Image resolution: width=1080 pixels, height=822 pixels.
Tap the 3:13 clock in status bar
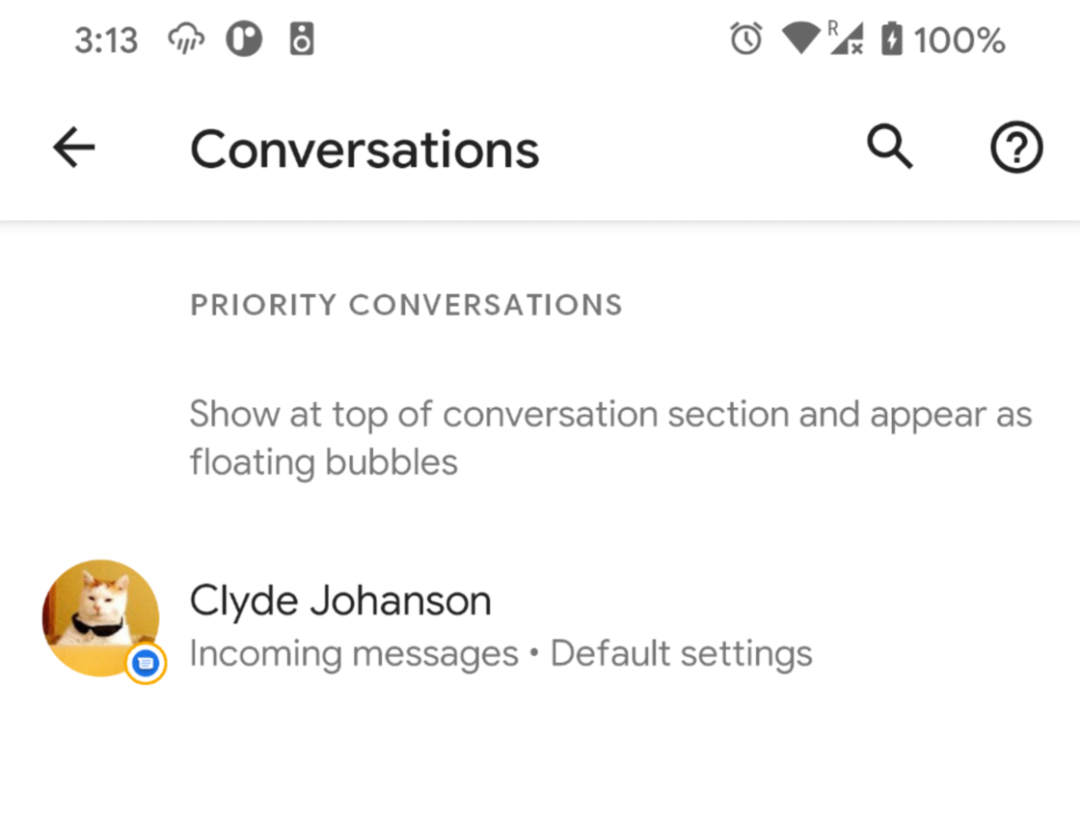click(x=105, y=41)
